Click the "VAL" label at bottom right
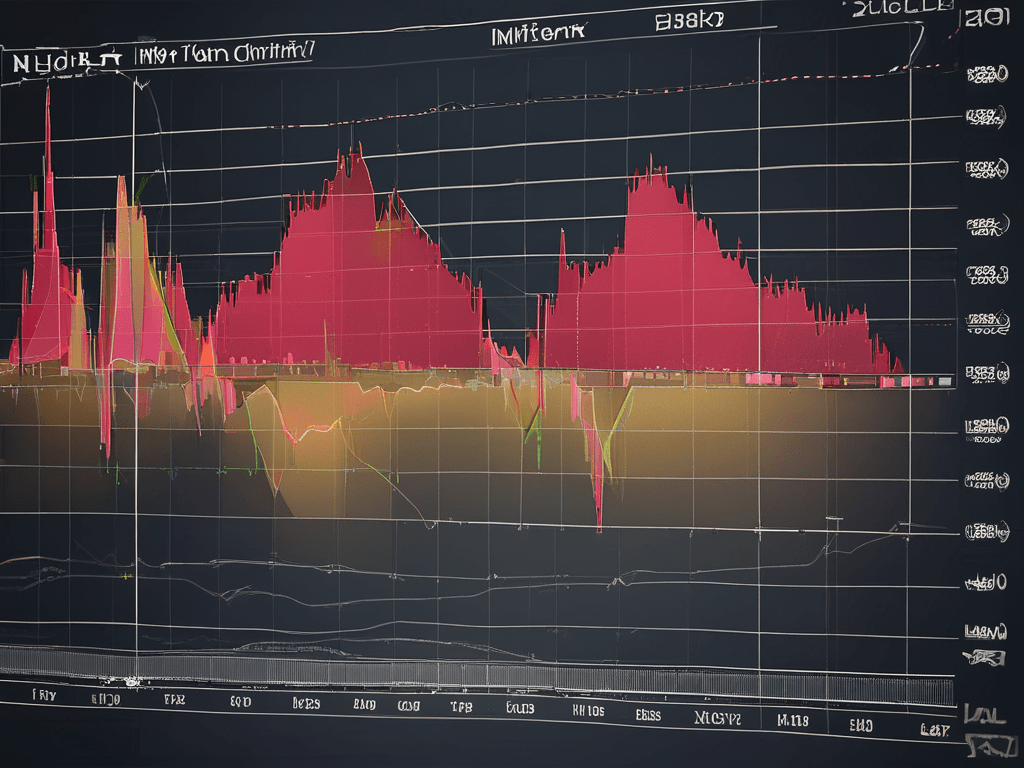This screenshot has height=768, width=1024. click(x=986, y=714)
